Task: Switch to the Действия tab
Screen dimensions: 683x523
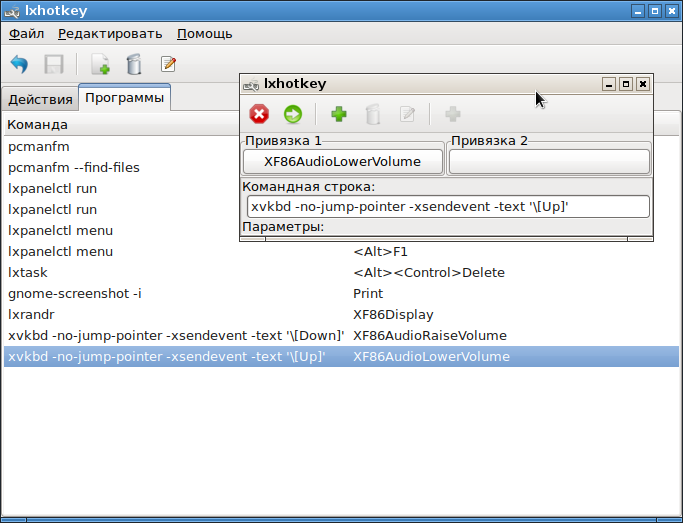Action: (x=40, y=99)
